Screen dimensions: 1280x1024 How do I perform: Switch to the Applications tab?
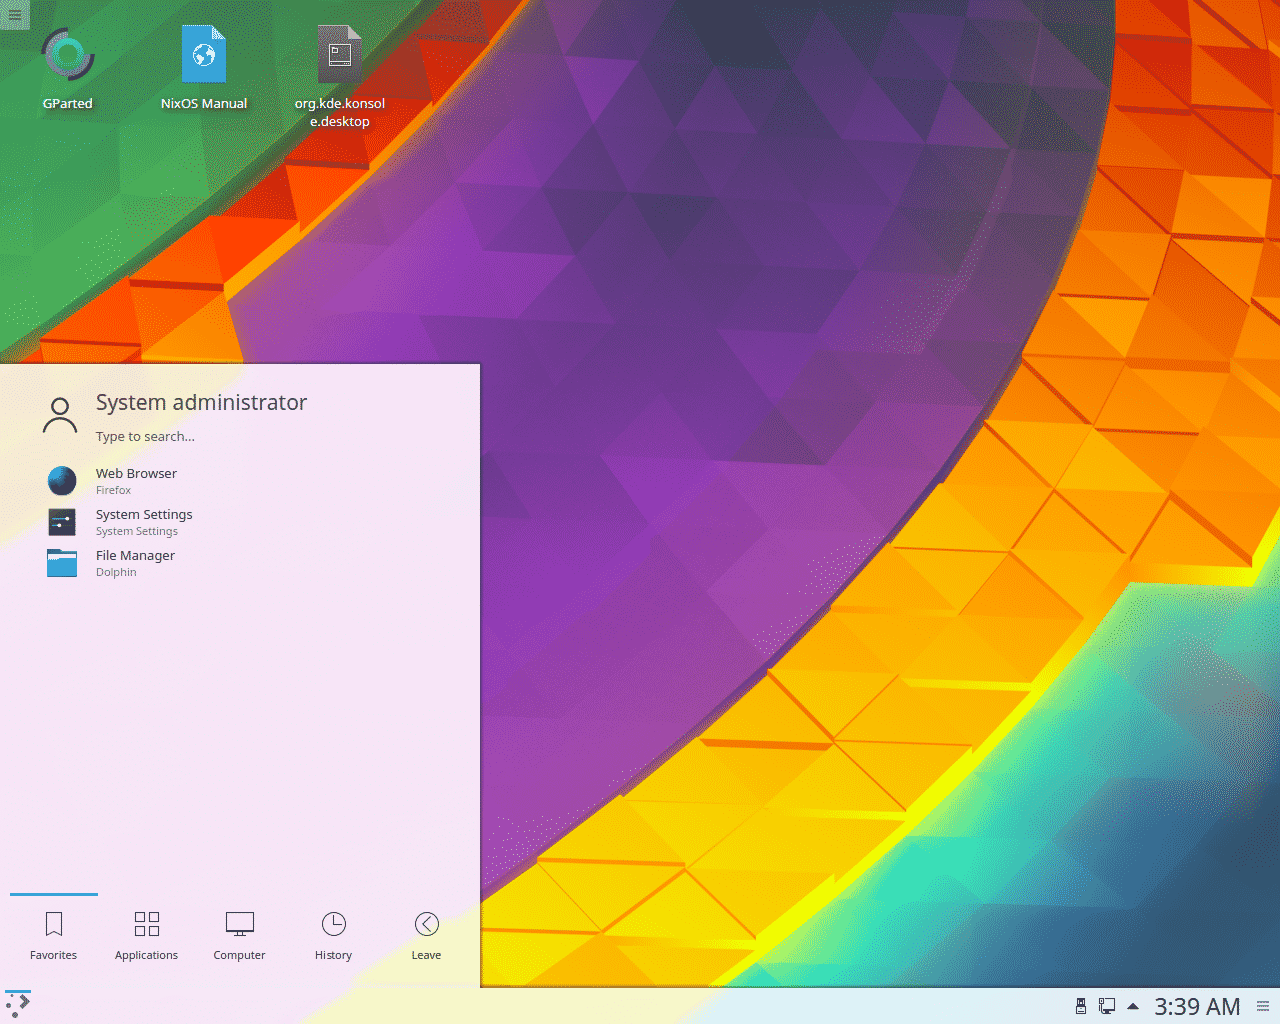(x=146, y=937)
